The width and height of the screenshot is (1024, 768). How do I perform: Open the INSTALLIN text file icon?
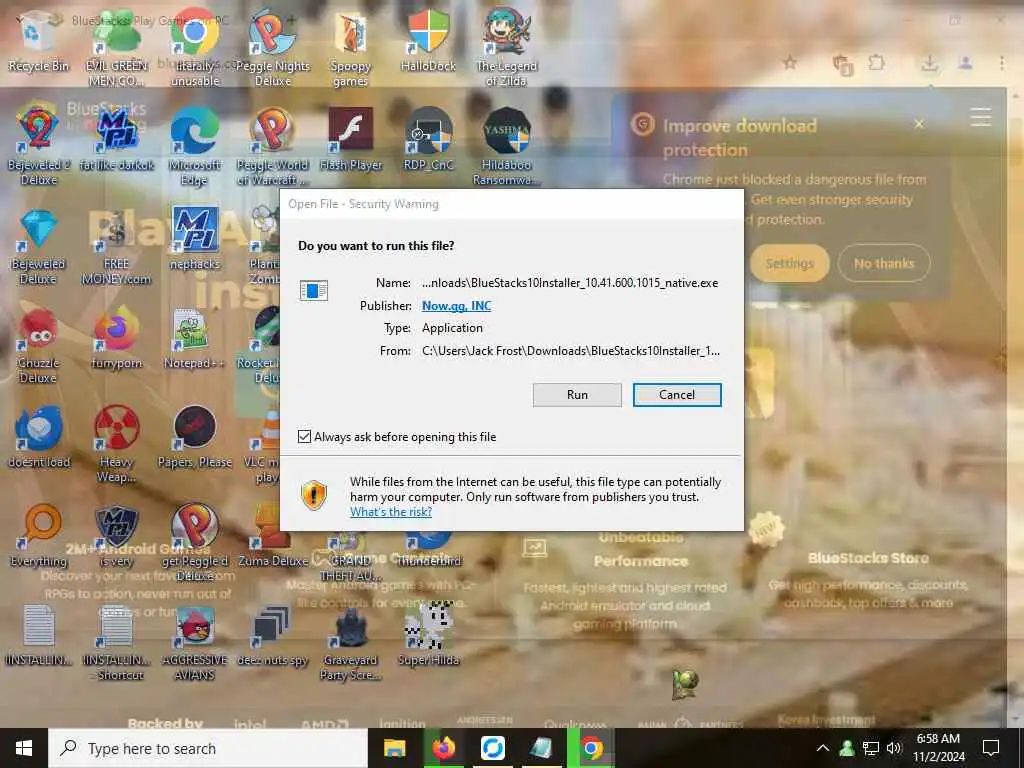click(x=38, y=635)
